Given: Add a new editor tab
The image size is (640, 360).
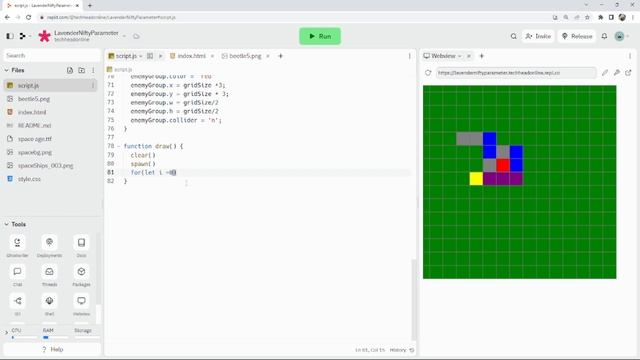Looking at the screenshot, I should point(280,56).
